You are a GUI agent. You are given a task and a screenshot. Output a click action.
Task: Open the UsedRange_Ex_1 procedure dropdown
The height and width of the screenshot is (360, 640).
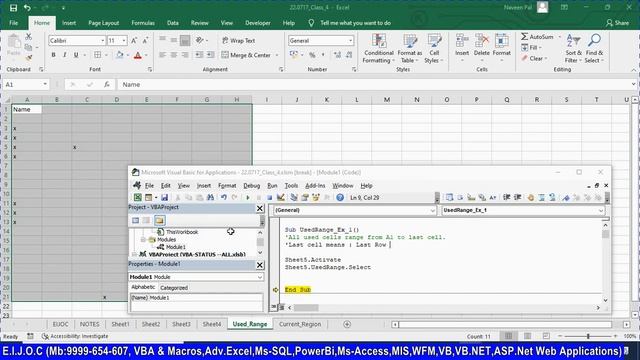(601, 211)
